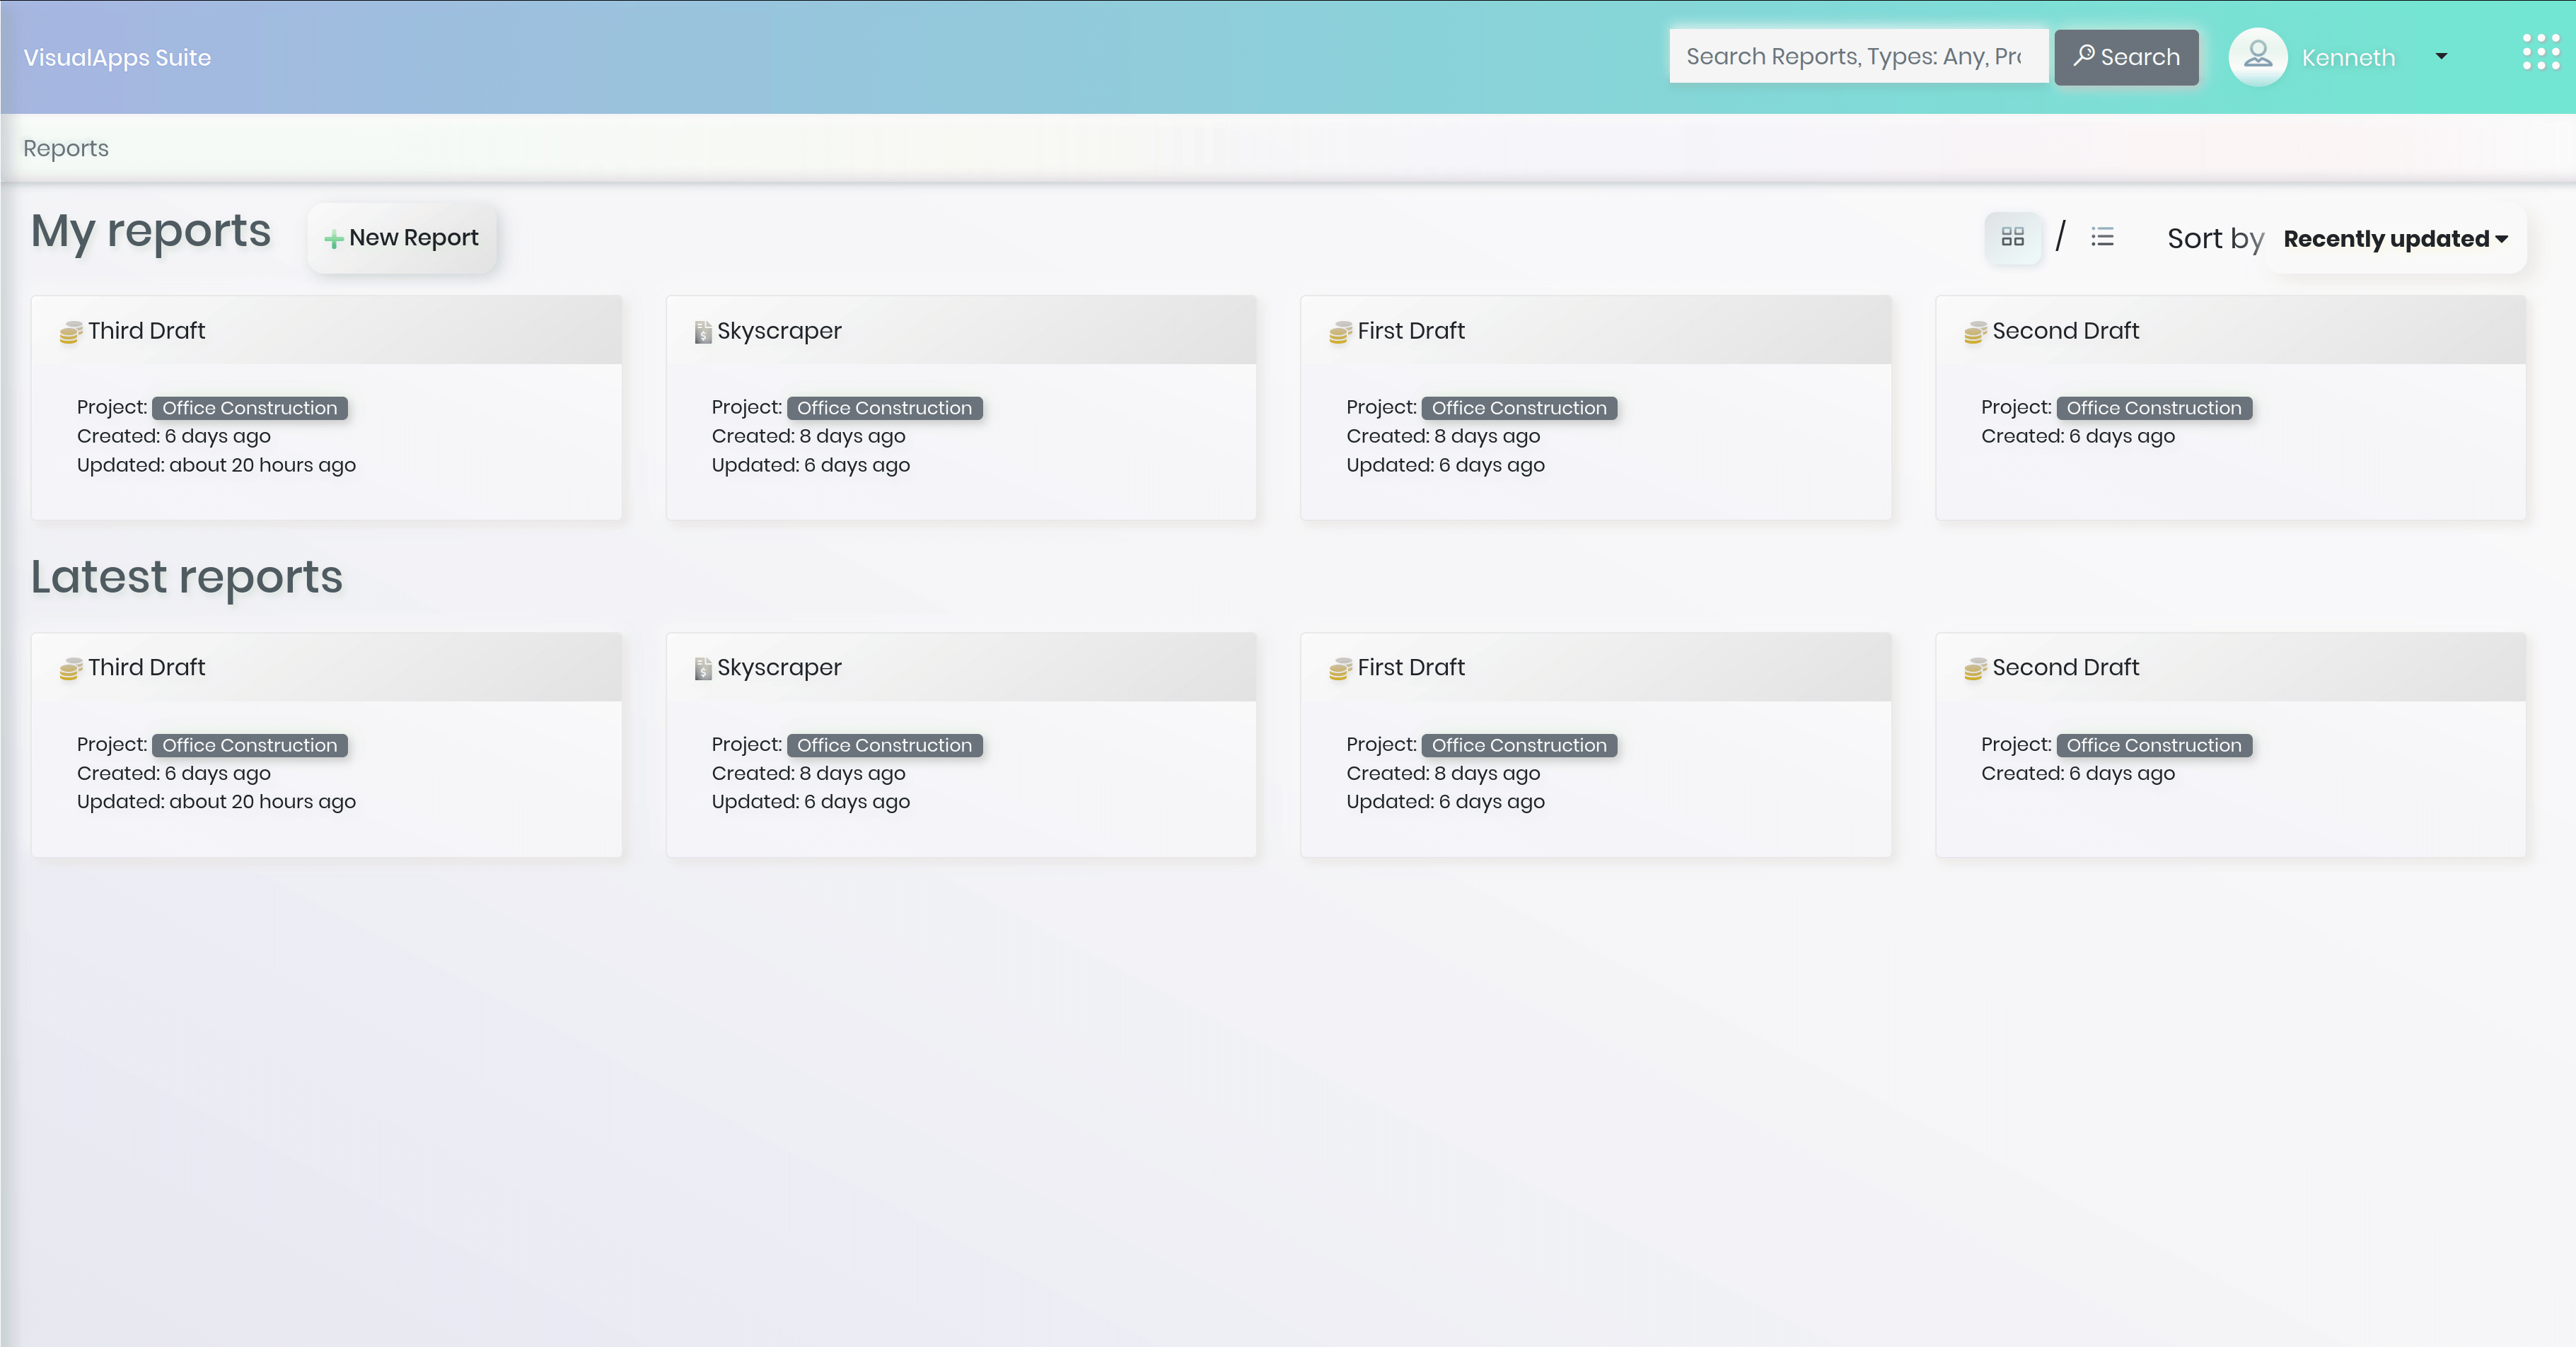Viewport: 2576px width, 1347px height.
Task: Click the magnifier icon in Search button
Action: tap(2084, 55)
